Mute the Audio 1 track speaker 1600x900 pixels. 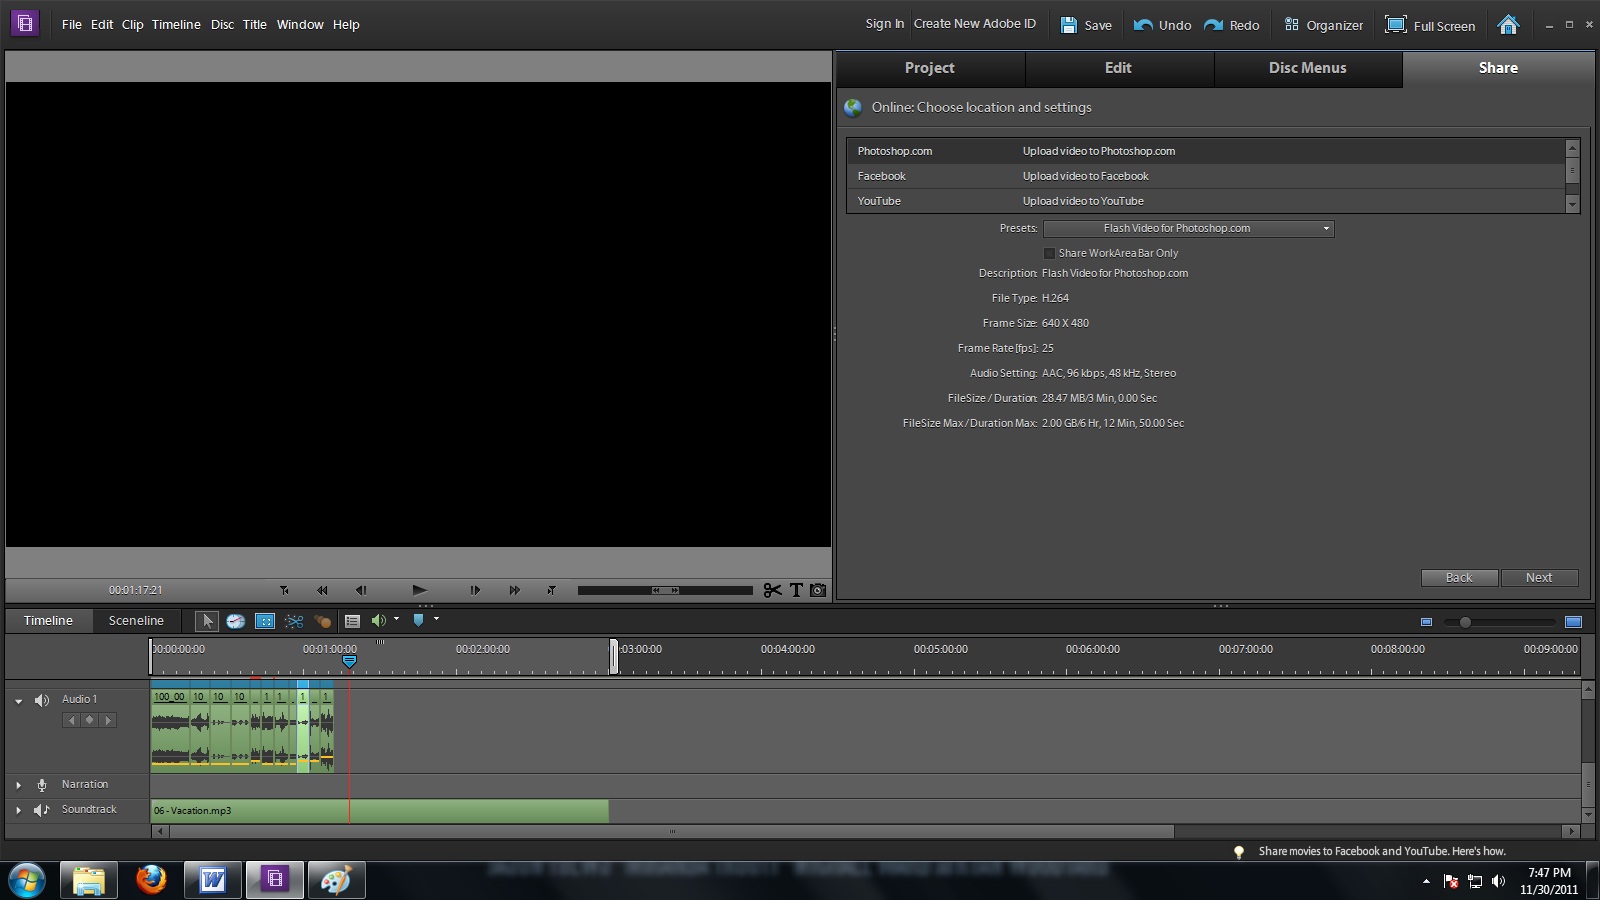point(41,700)
